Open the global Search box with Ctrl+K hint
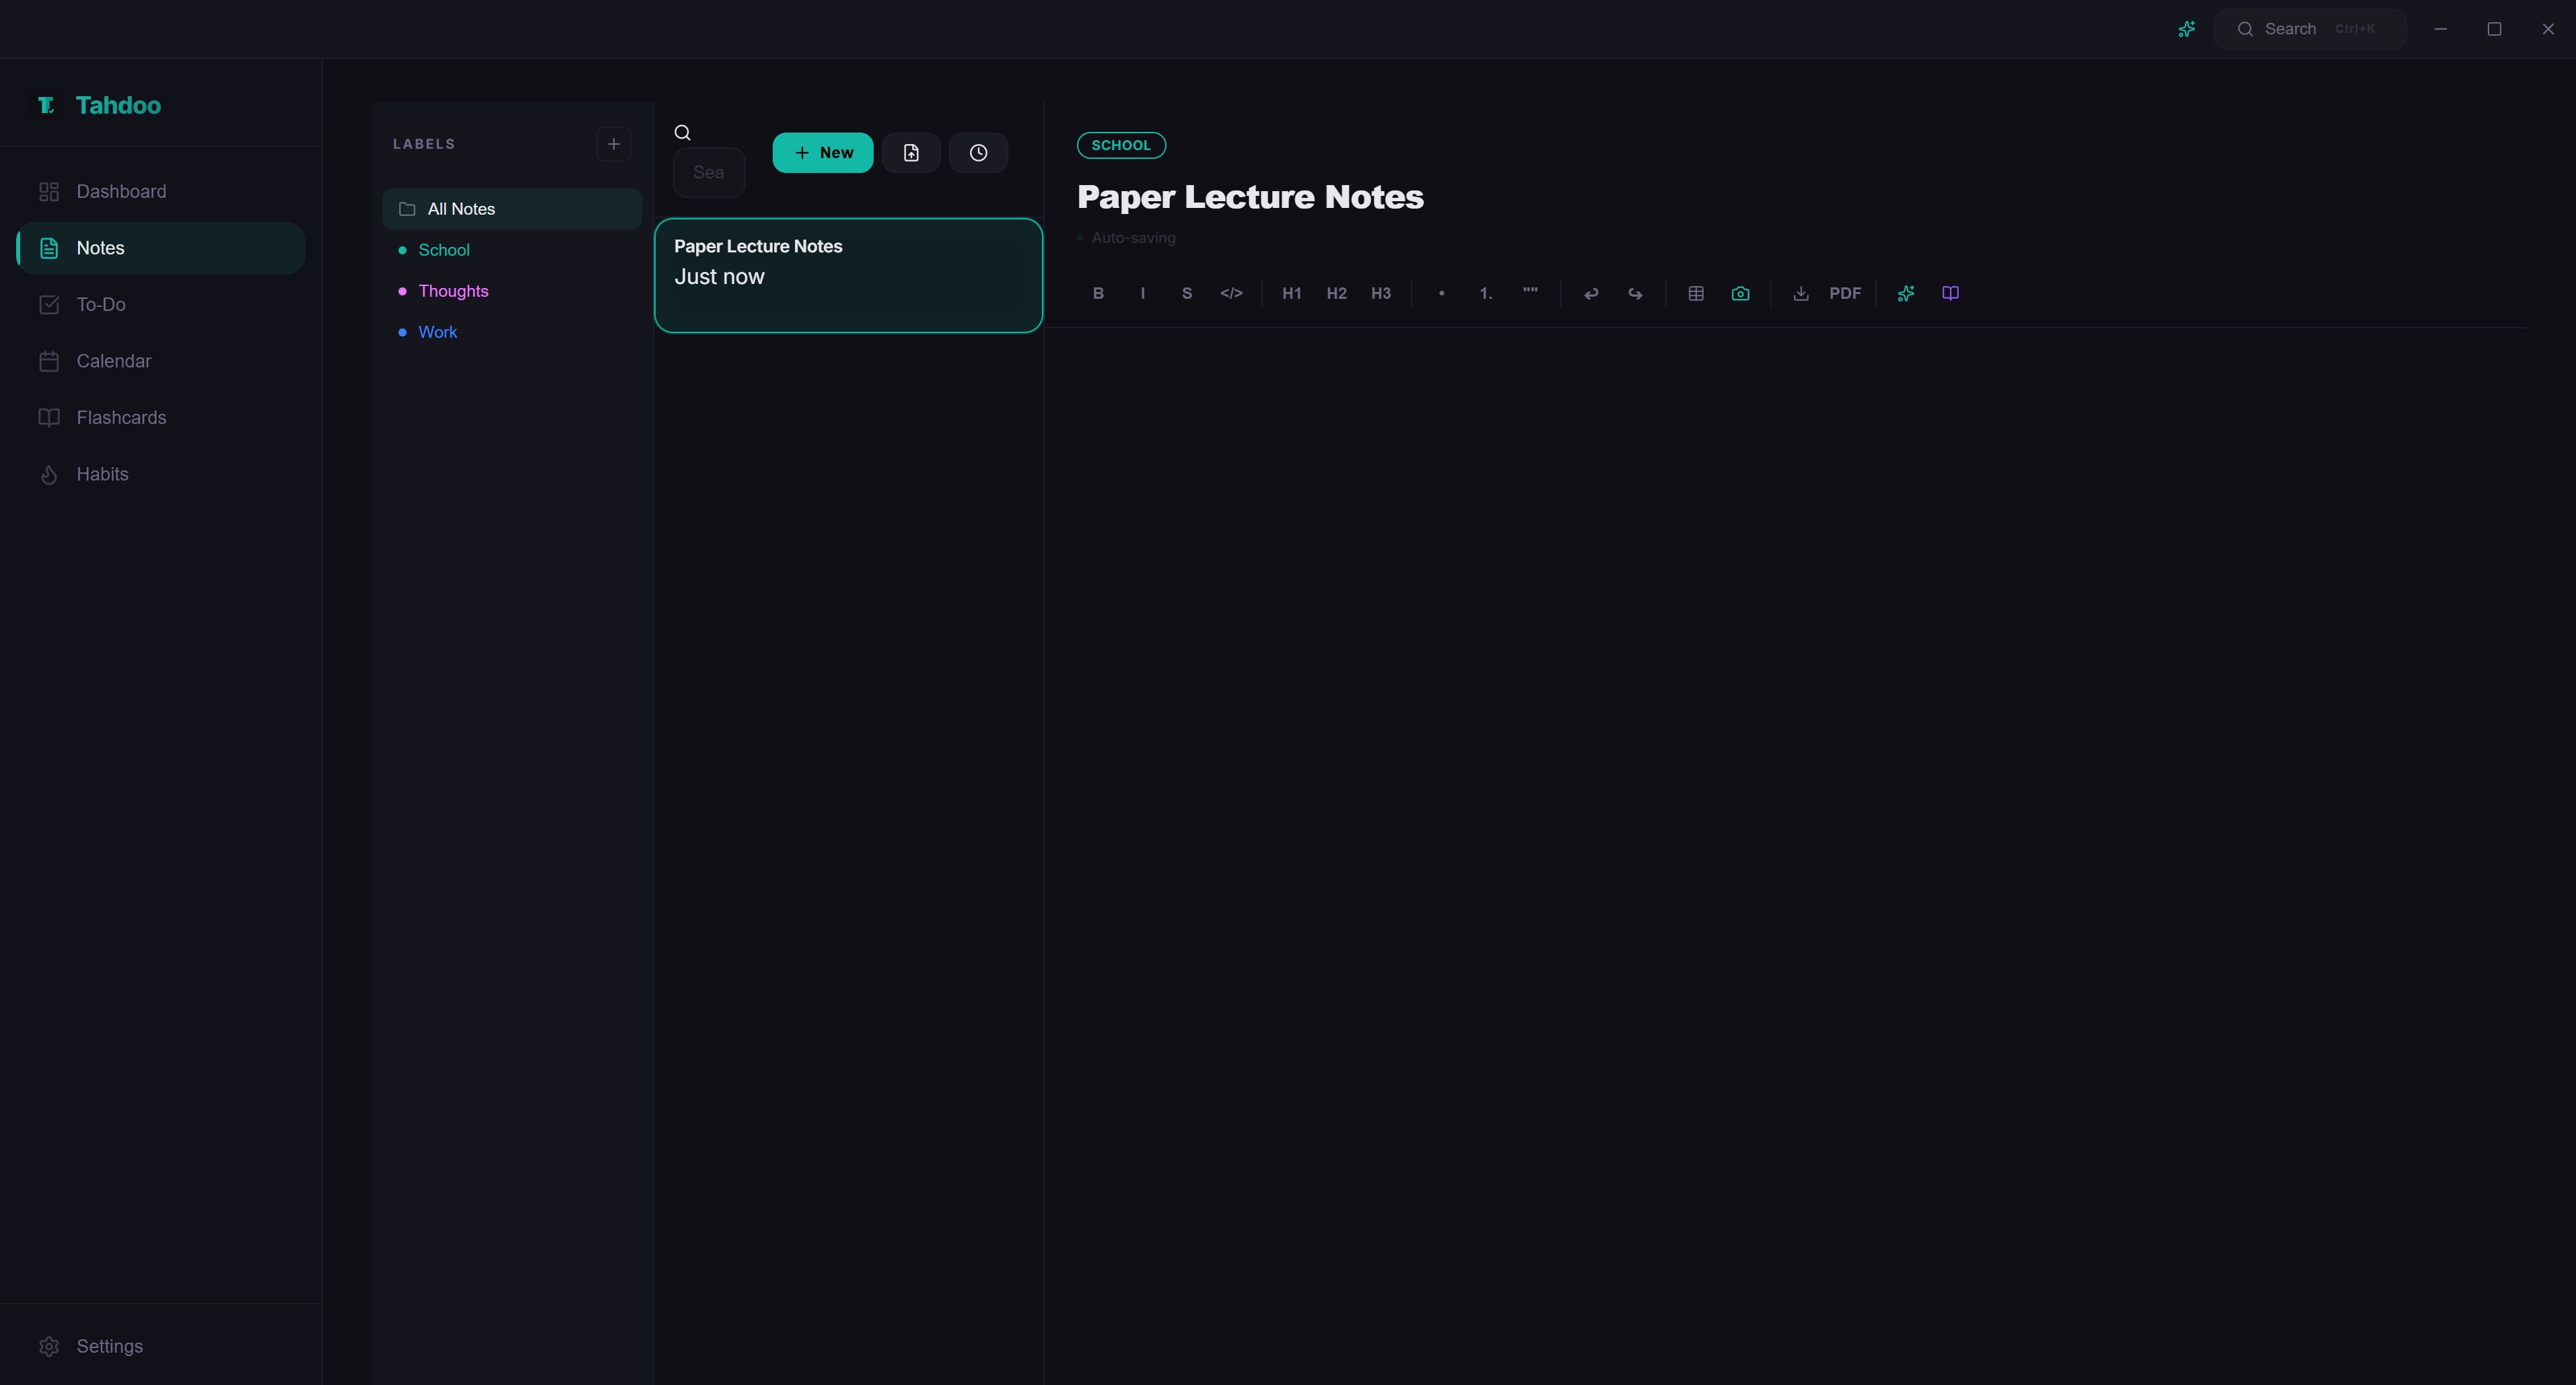Screen dimensions: 2576x1385 click(2310, 29)
